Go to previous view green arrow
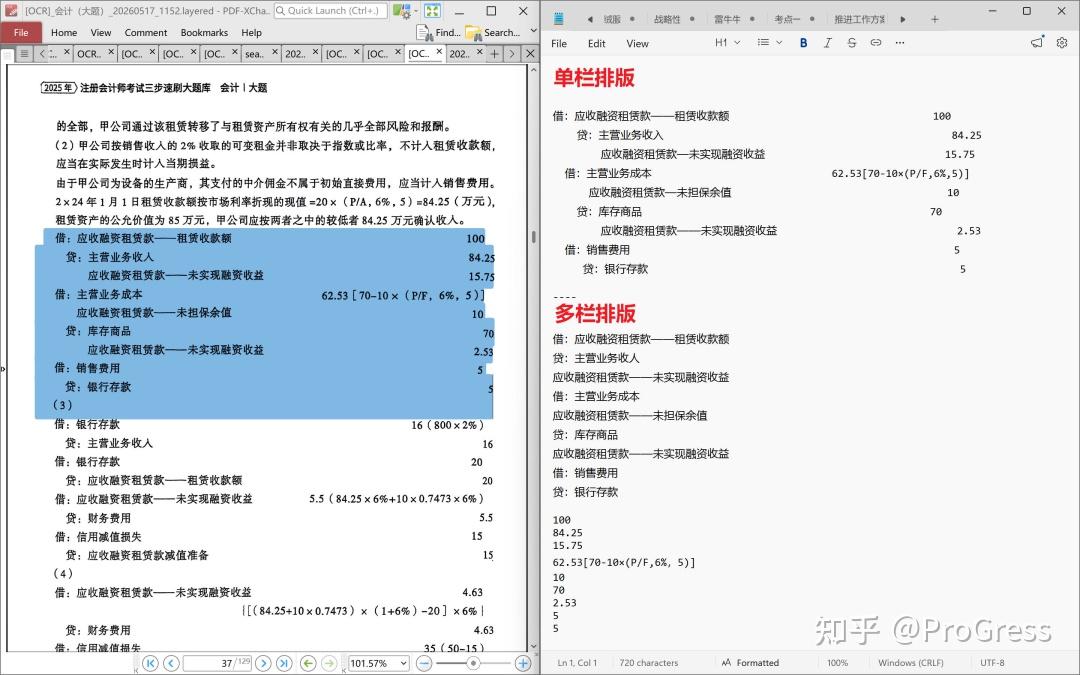This screenshot has height=675, width=1080. [x=309, y=663]
